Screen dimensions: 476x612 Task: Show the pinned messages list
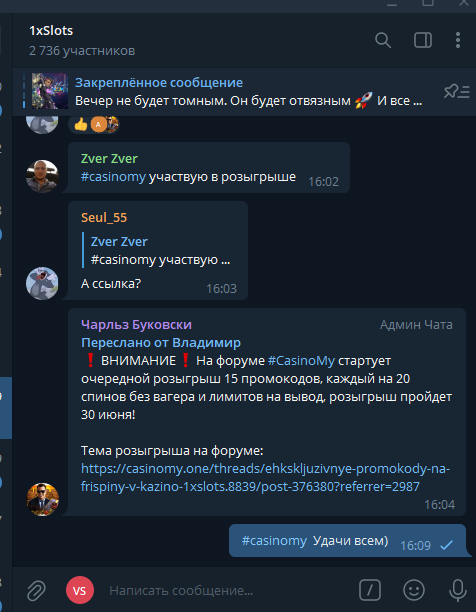pyautogui.click(x=456, y=92)
